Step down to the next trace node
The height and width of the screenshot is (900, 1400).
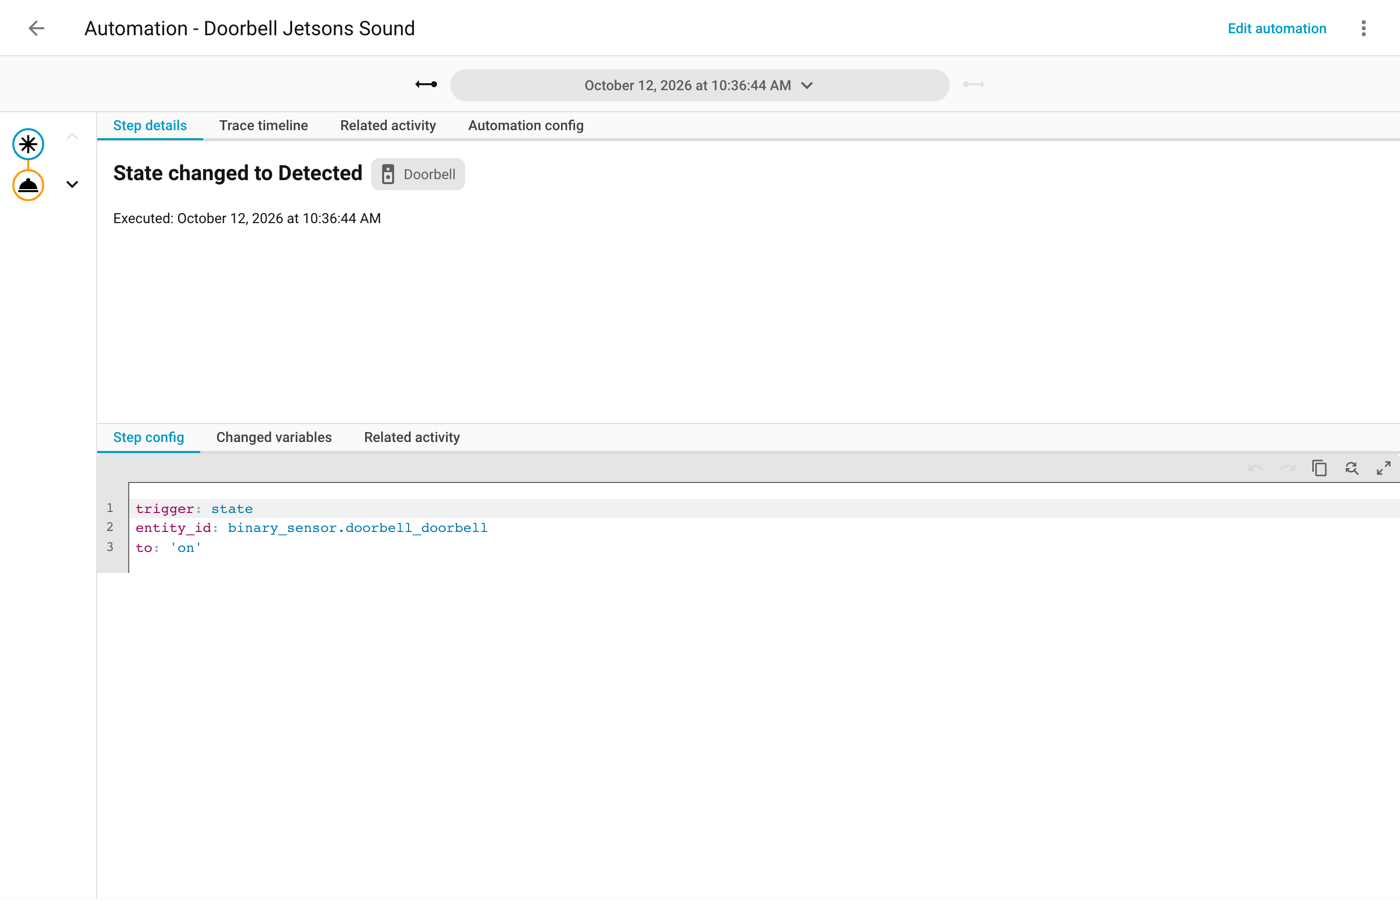point(72,184)
